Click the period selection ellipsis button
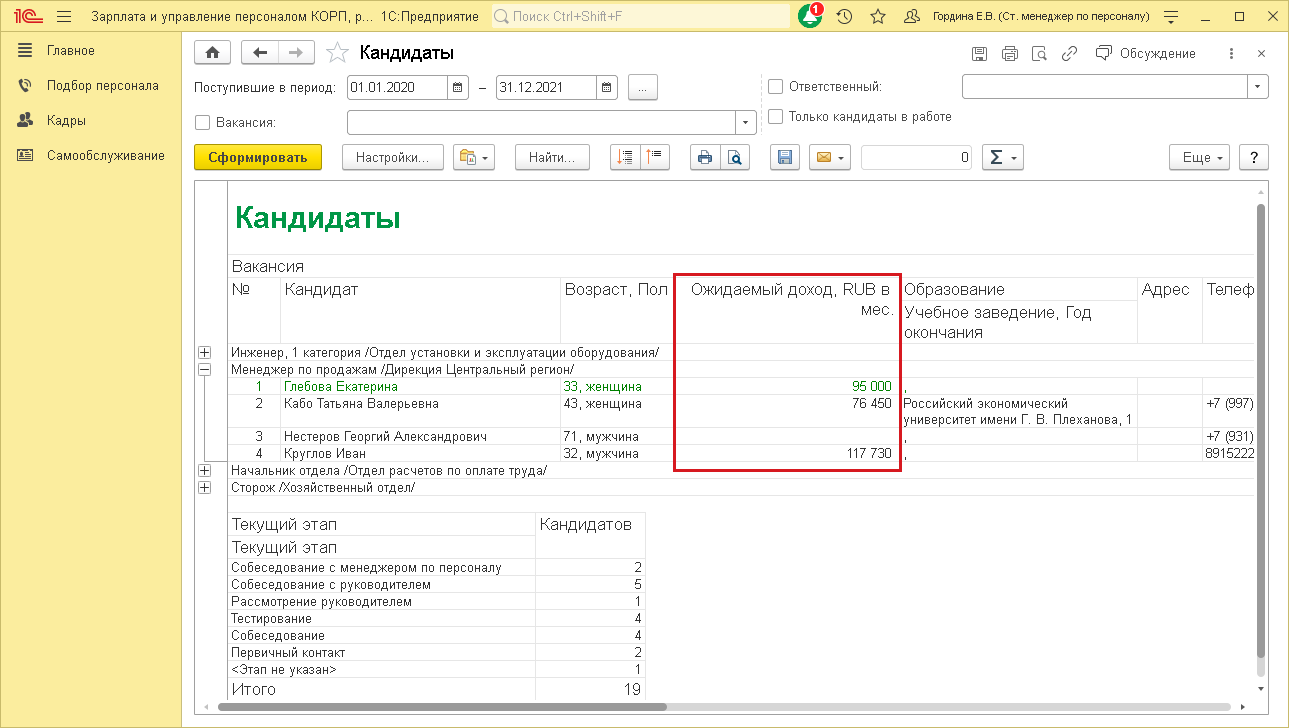 [643, 87]
